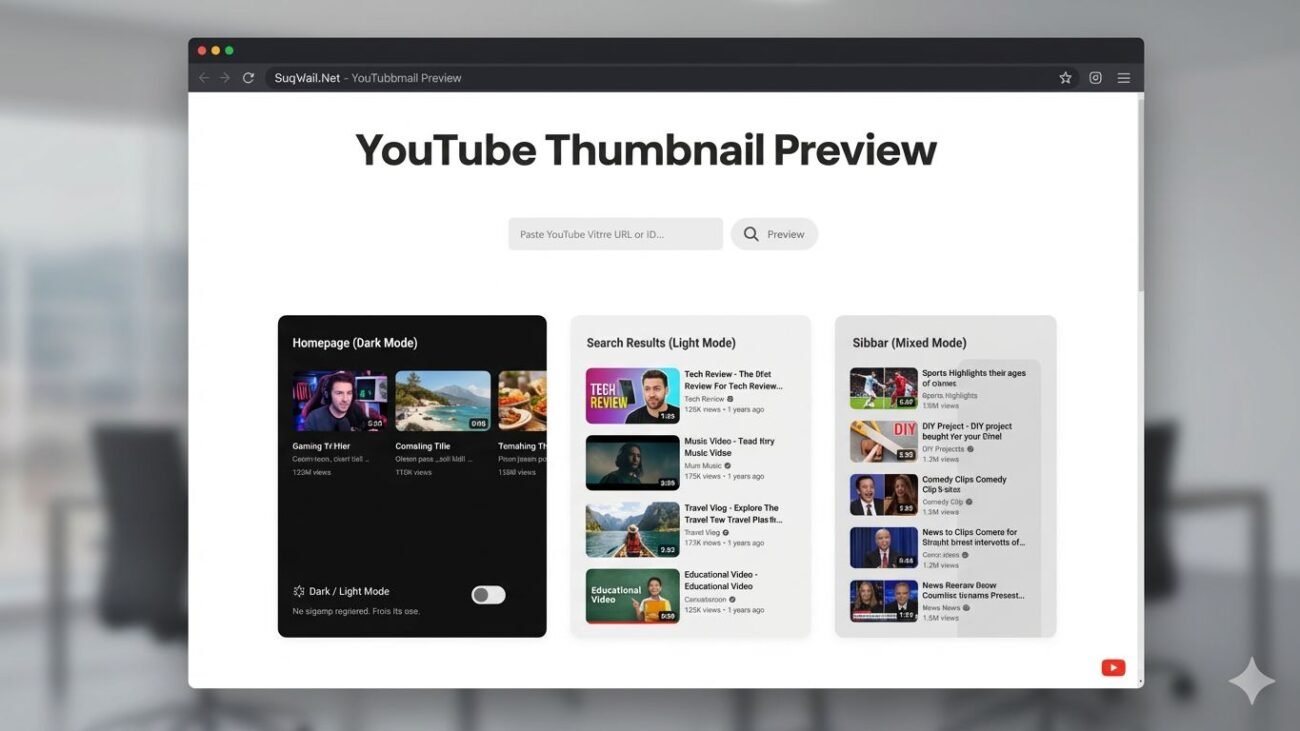Click the 'Sports Highlights their ages' title
This screenshot has height=731, width=1300.
pyautogui.click(x=974, y=378)
